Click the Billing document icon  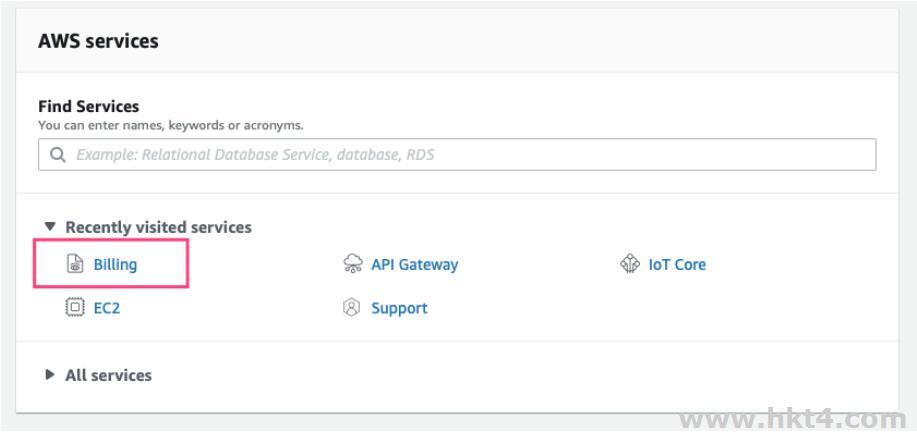(x=75, y=264)
